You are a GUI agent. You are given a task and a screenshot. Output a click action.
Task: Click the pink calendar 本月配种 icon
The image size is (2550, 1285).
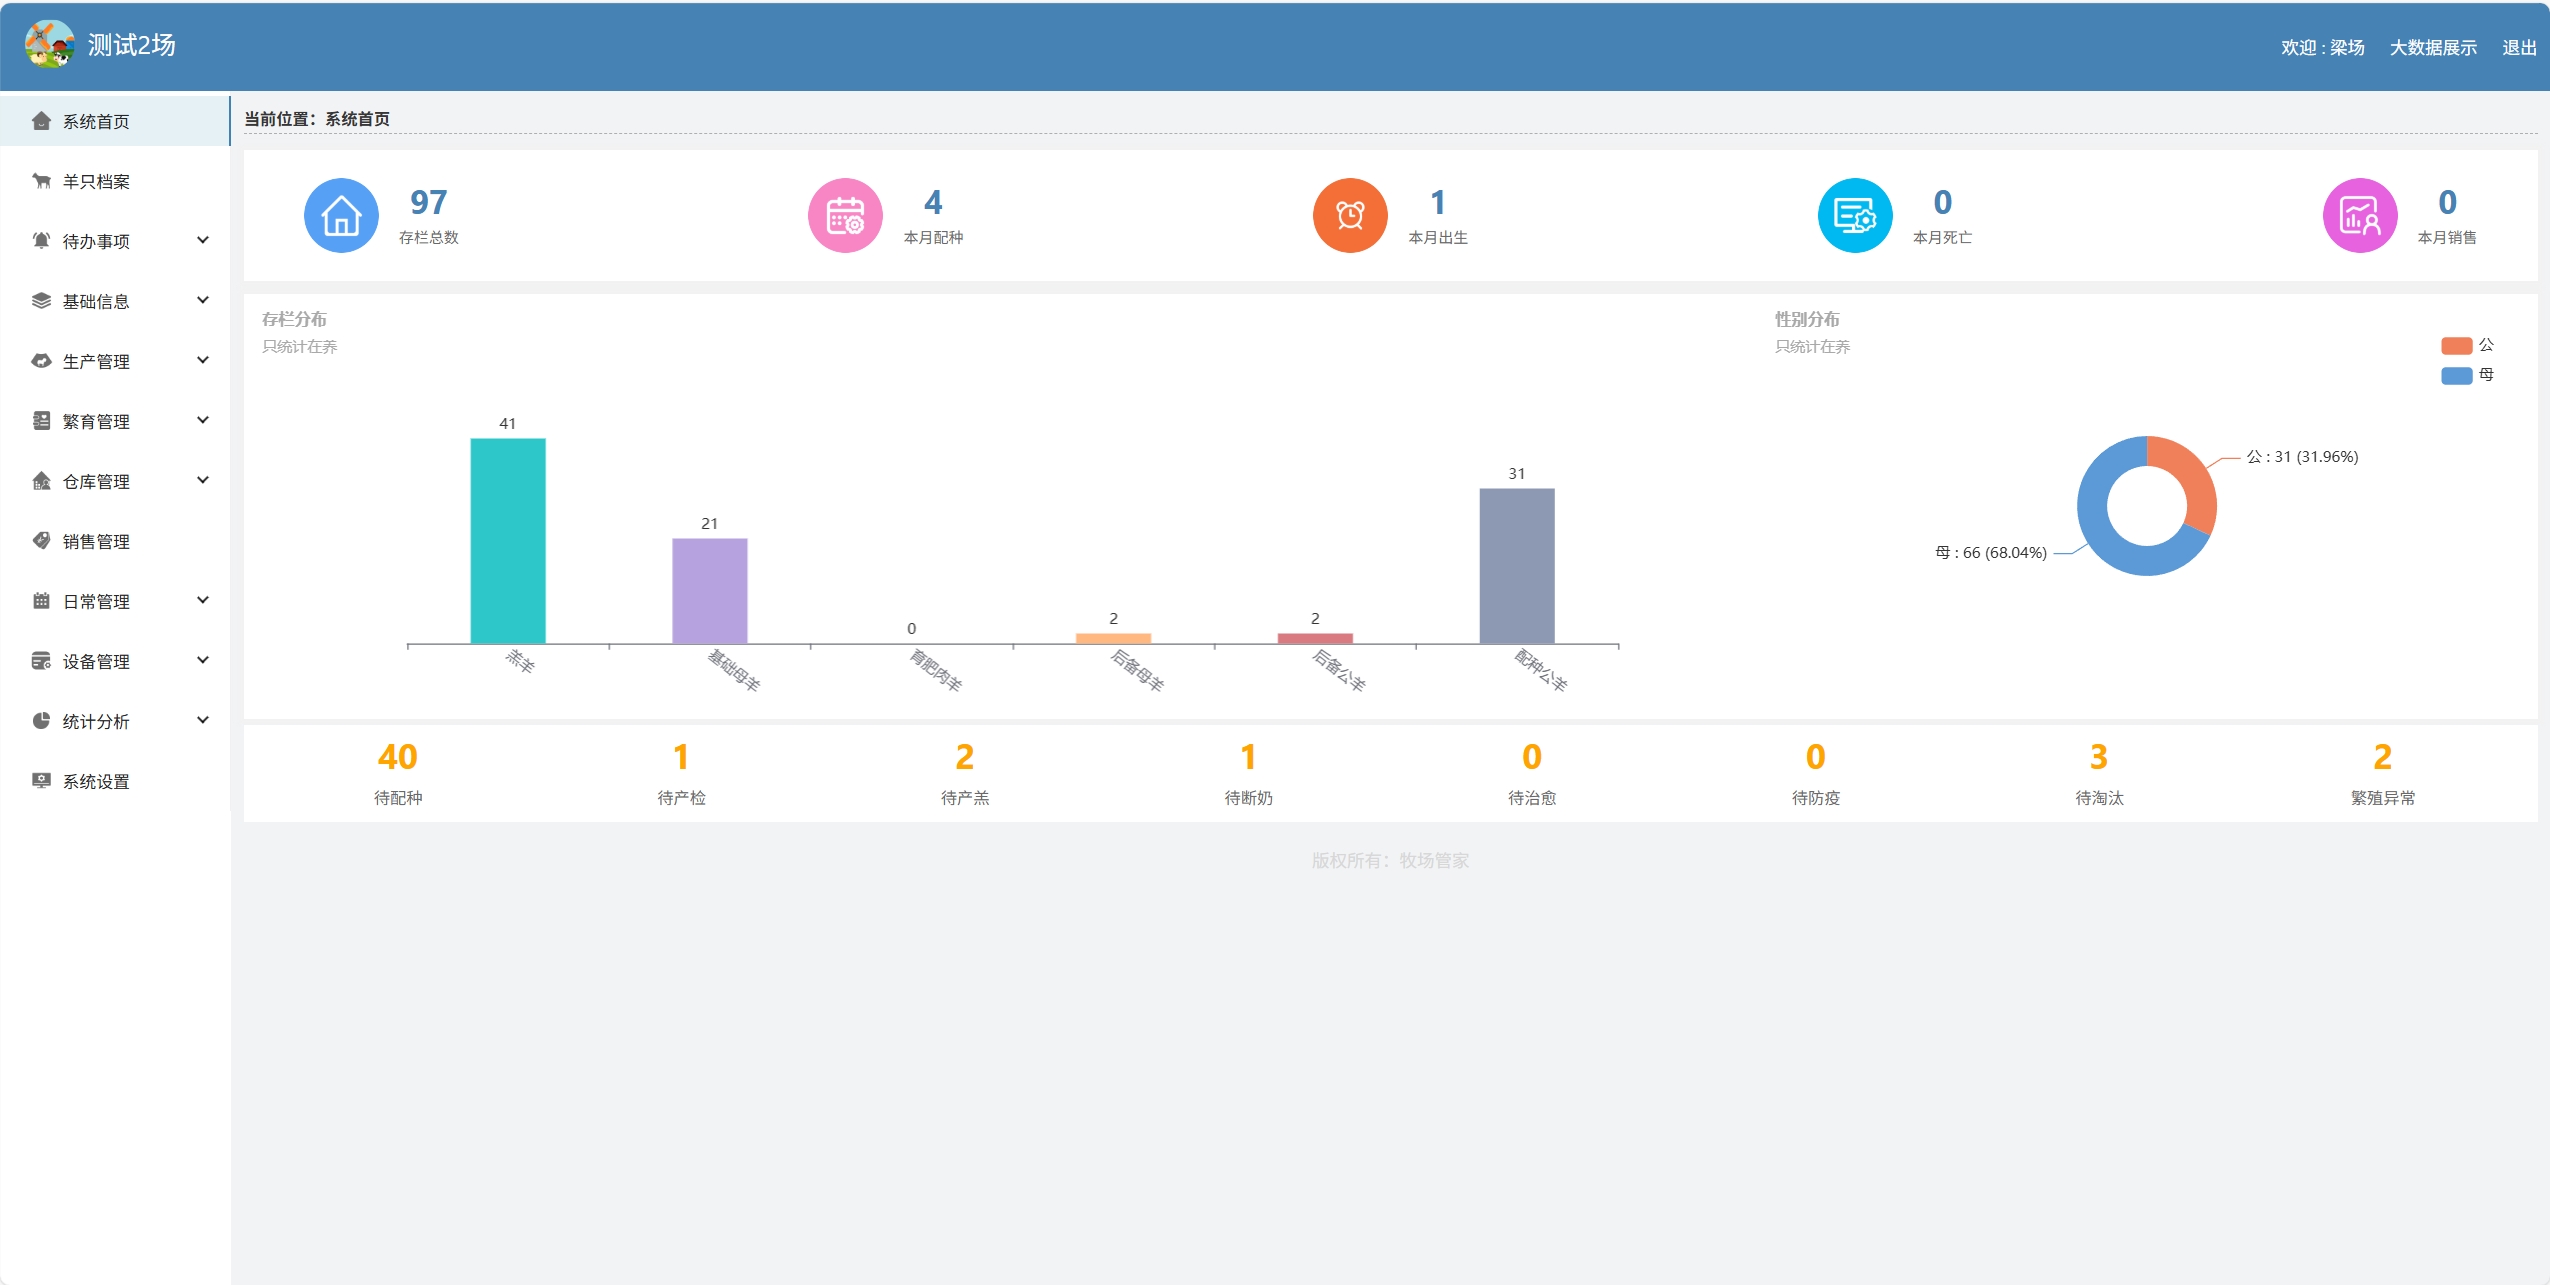point(845,216)
